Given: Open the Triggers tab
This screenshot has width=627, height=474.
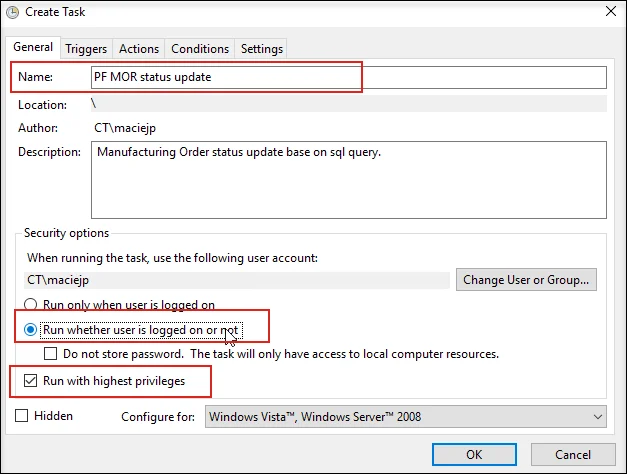Looking at the screenshot, I should click(x=87, y=48).
